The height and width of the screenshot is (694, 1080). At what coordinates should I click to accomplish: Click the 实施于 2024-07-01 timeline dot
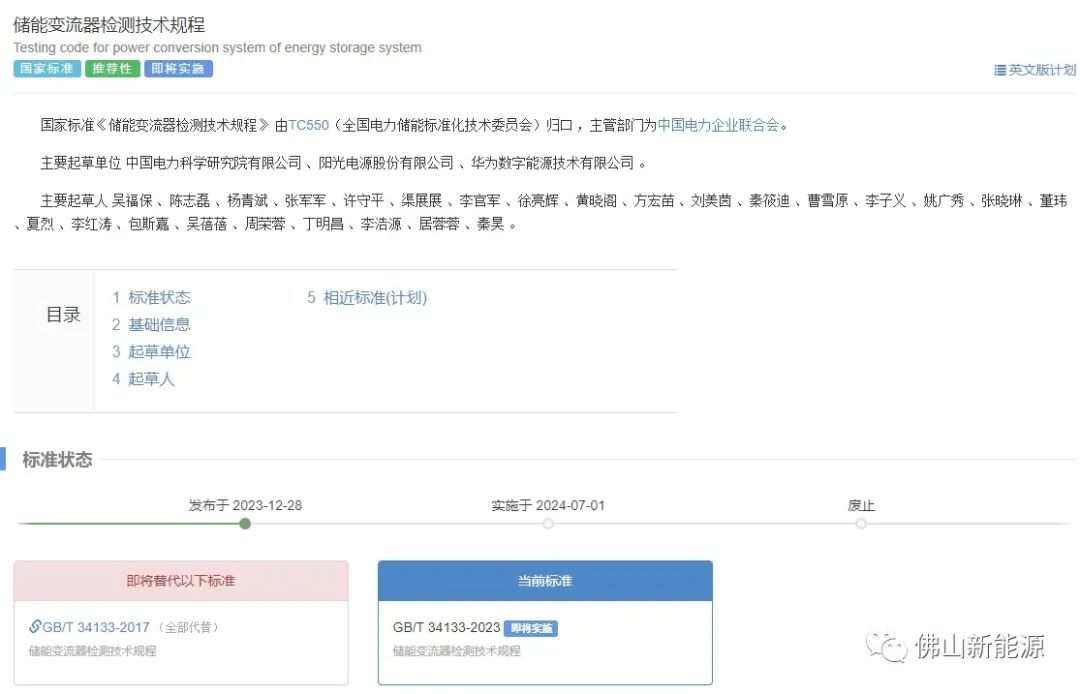[547, 523]
